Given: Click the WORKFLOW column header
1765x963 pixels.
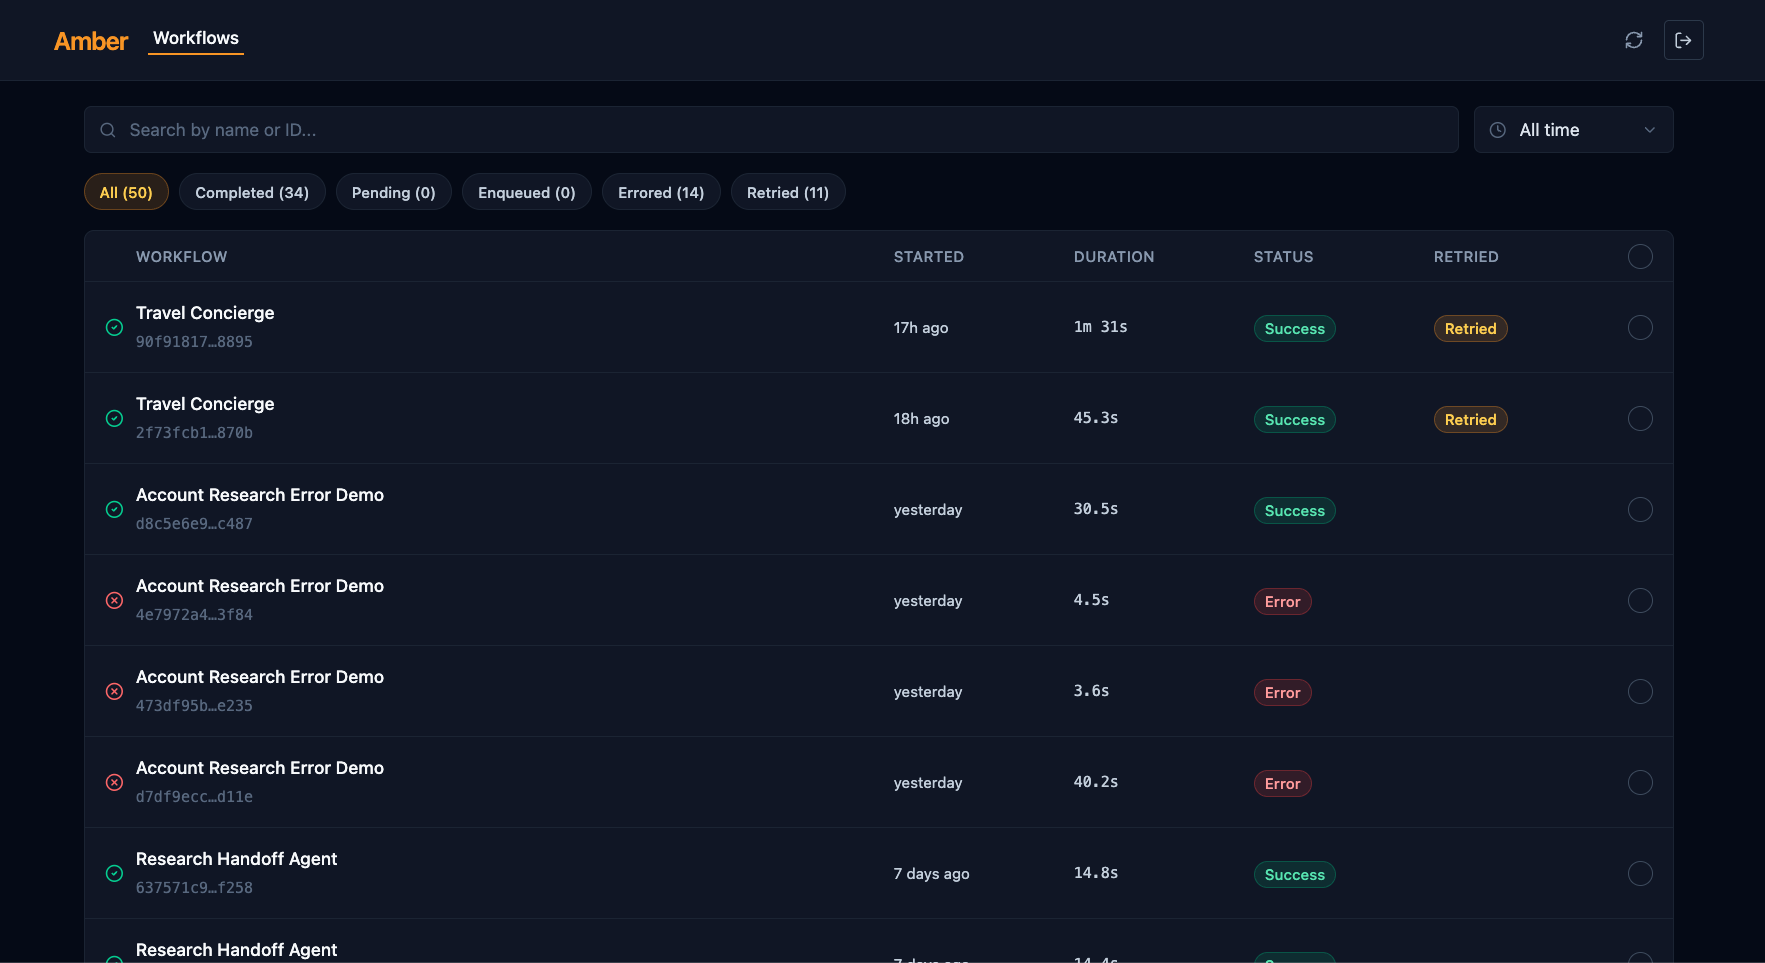Looking at the screenshot, I should click(x=182, y=257).
